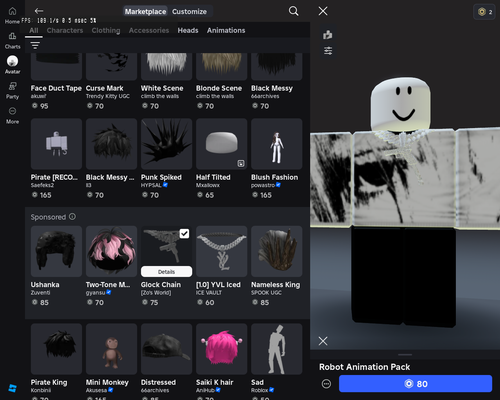The width and height of the screenshot is (500, 400).
Task: Select the Pirate King hair thumbnail
Action: coord(56,349)
